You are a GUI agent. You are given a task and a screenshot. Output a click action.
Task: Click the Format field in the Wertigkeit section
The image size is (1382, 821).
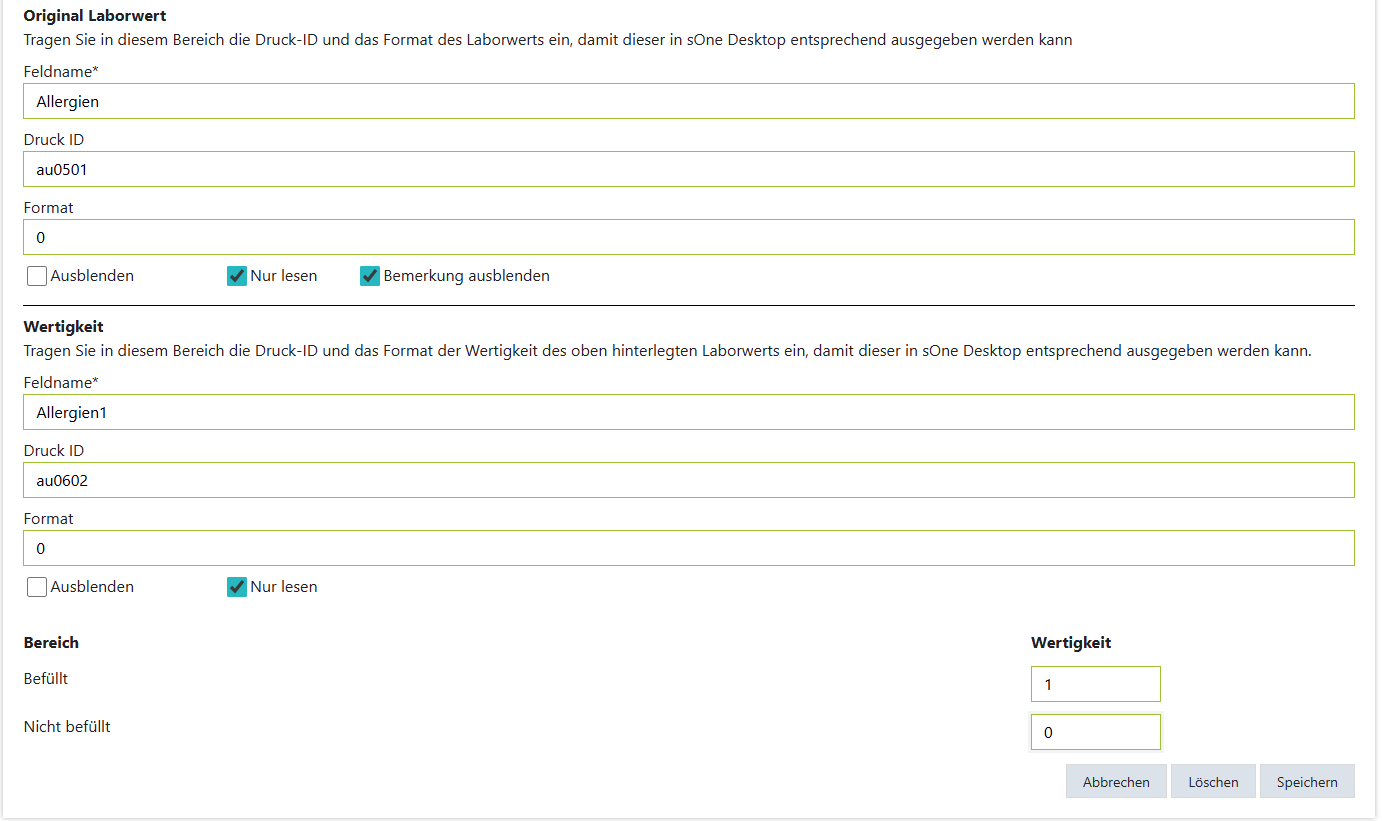pos(688,548)
